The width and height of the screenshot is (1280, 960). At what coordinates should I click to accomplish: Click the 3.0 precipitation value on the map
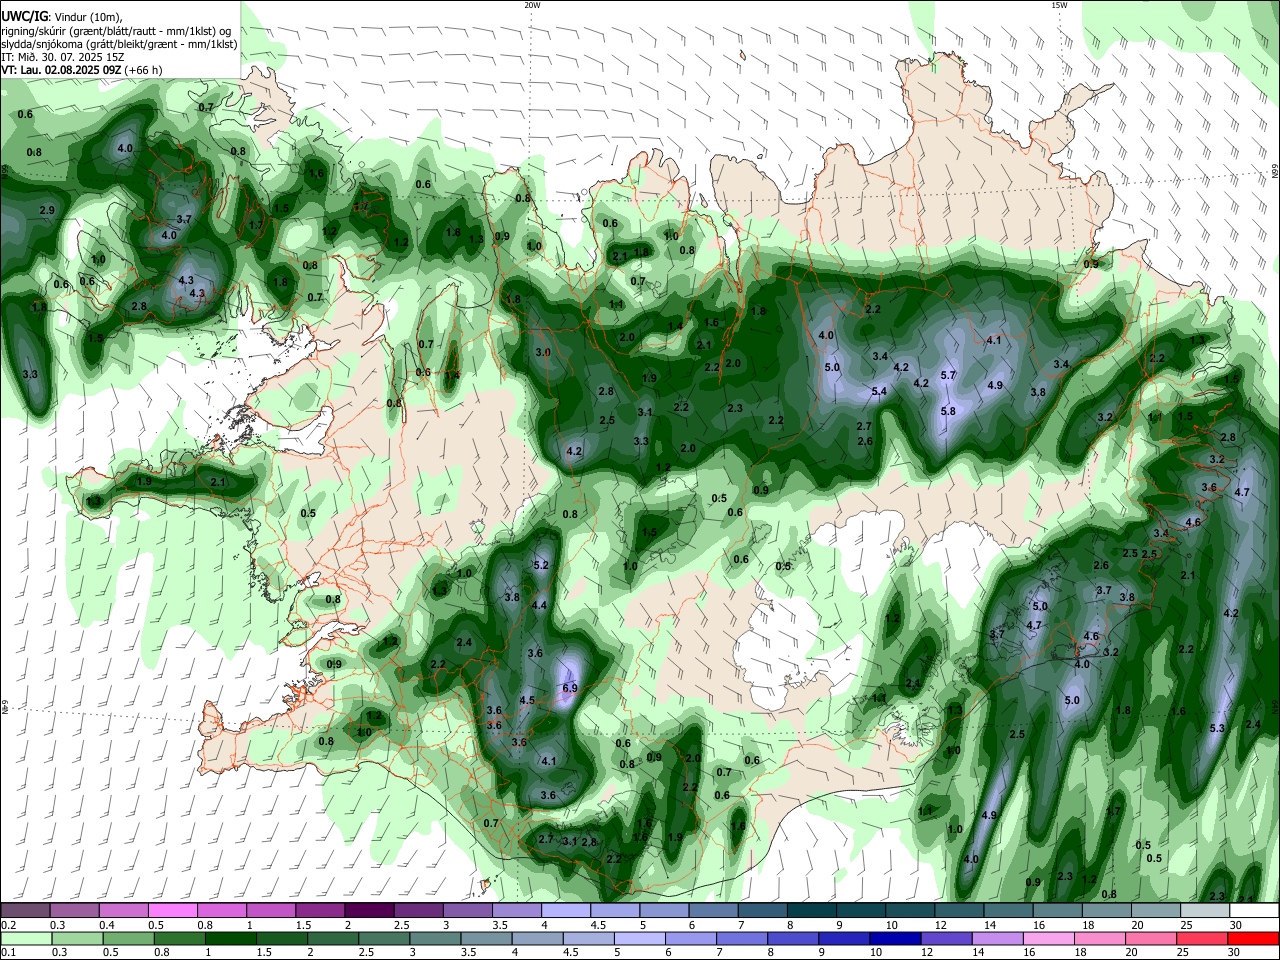point(543,353)
